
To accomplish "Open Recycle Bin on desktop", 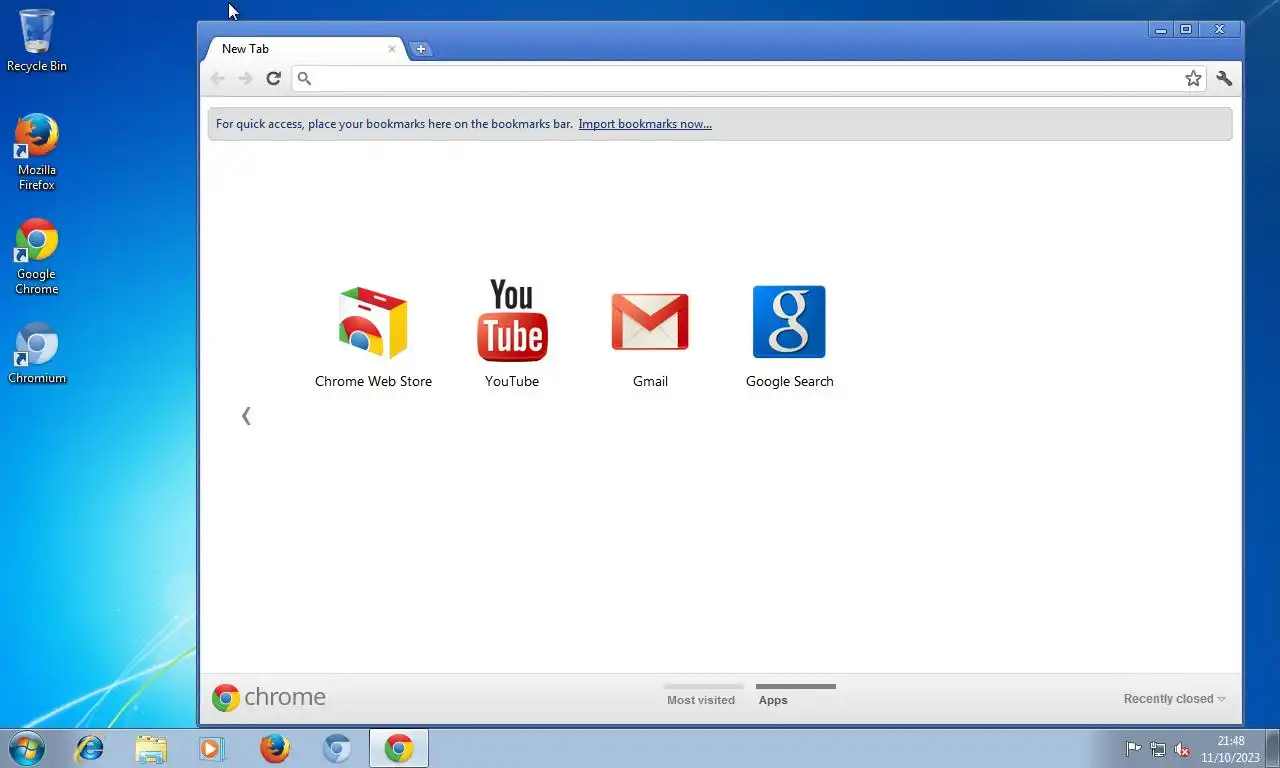I will (37, 41).
